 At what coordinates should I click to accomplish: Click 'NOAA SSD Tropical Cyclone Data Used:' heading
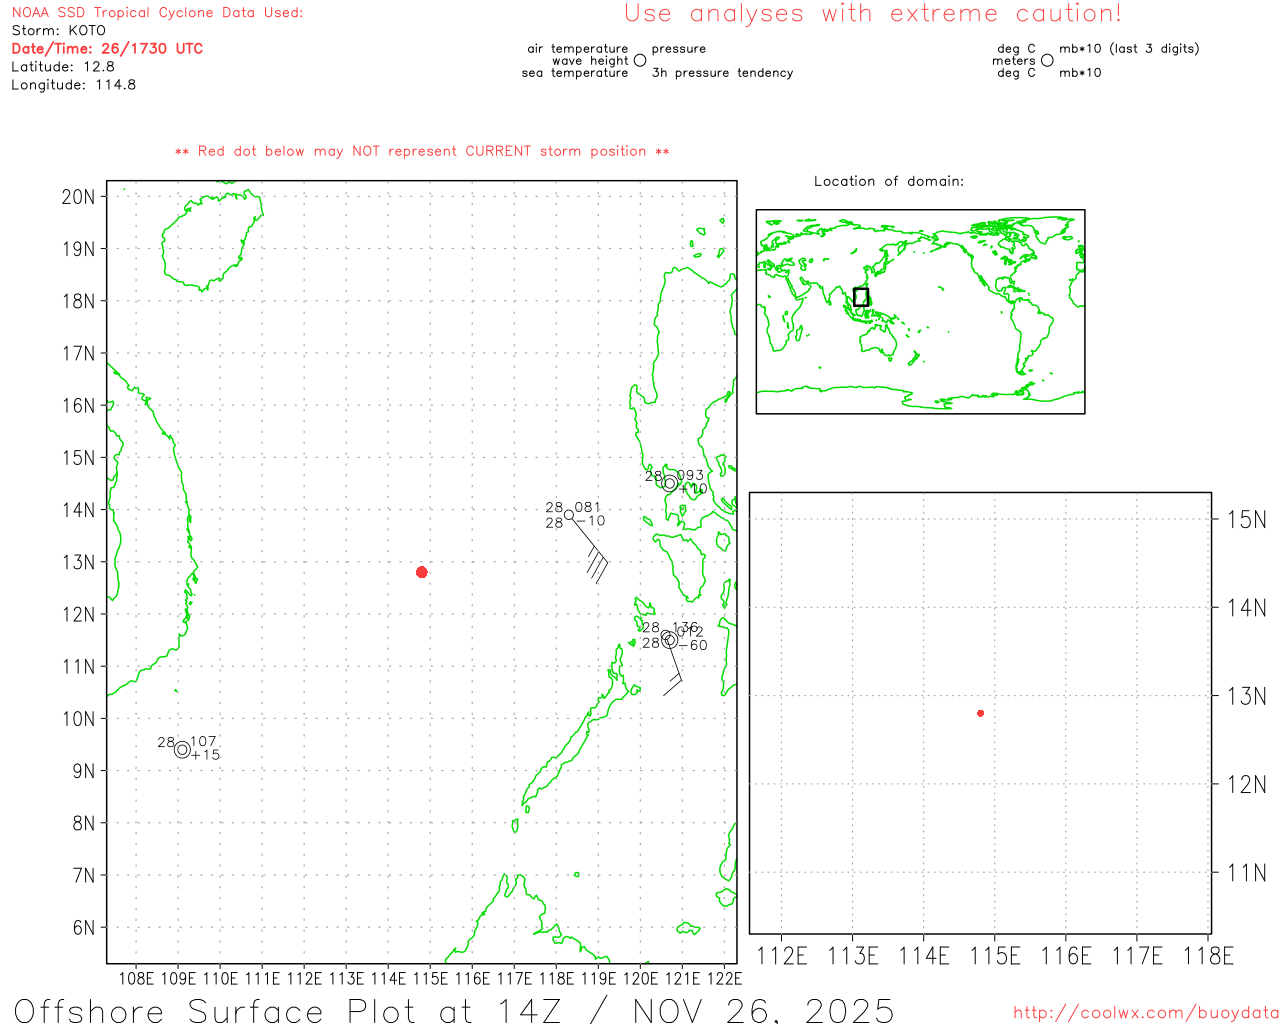tap(157, 13)
